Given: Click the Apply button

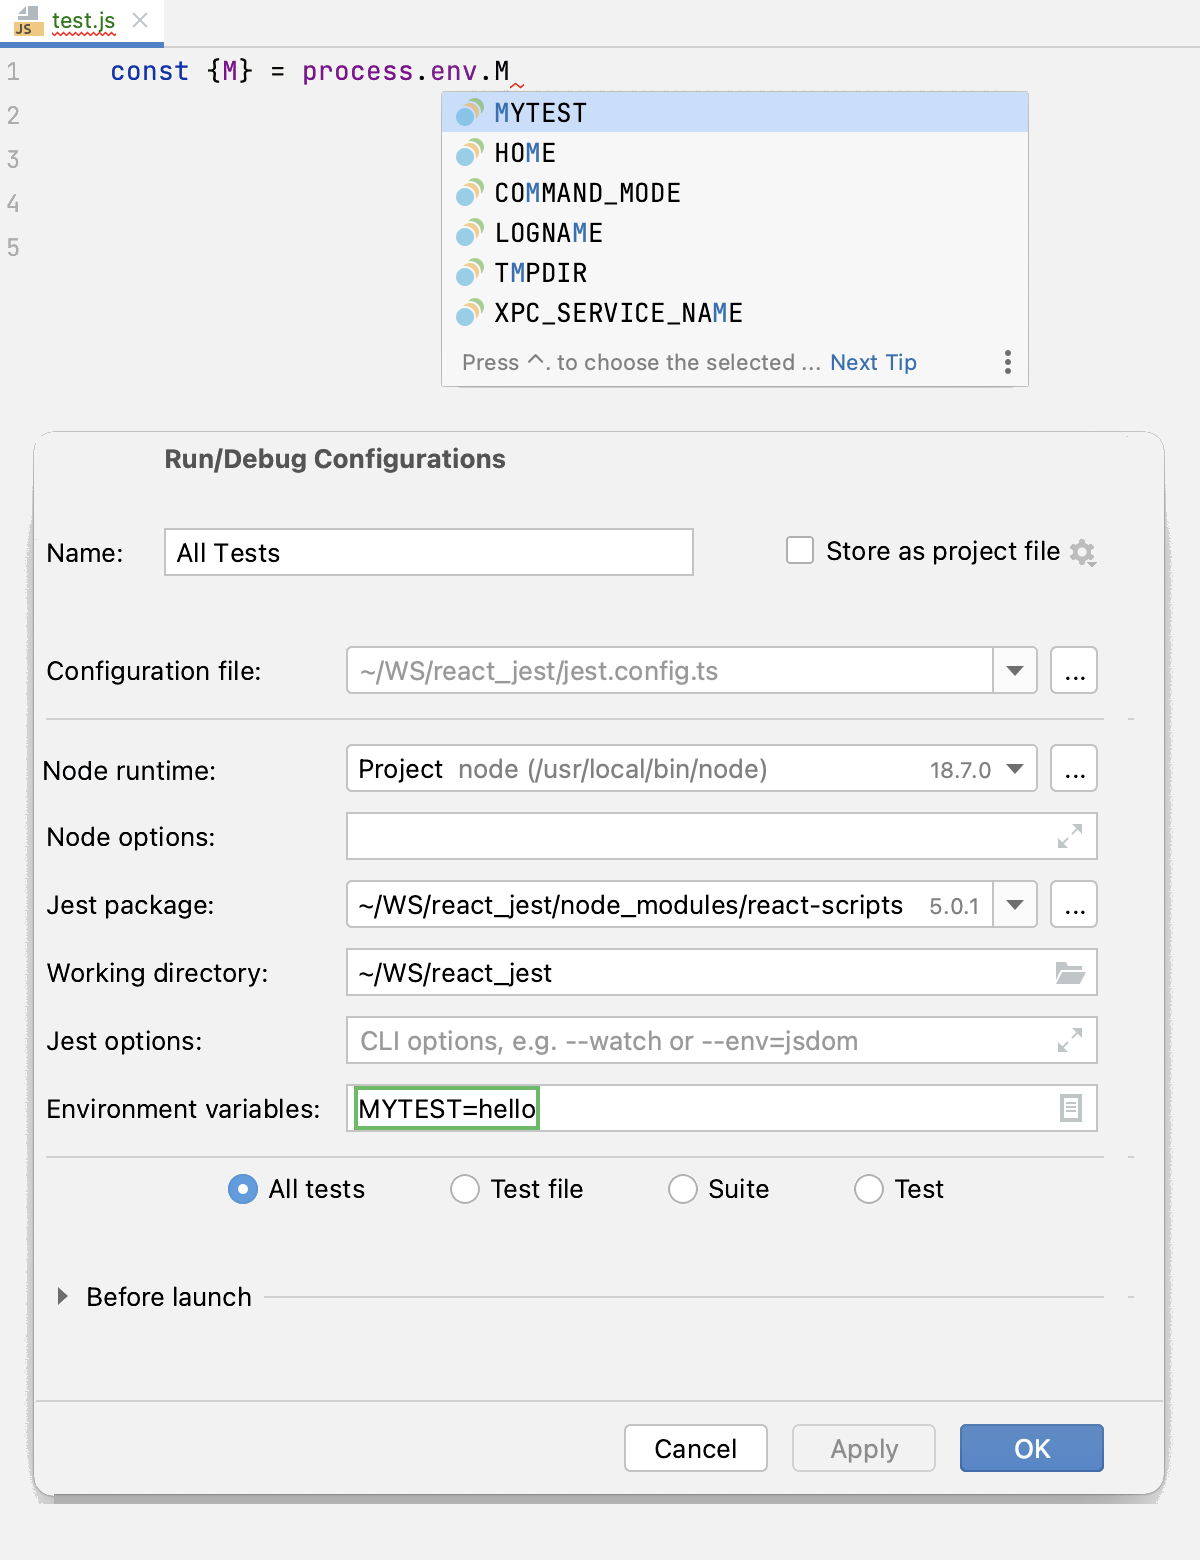Looking at the screenshot, I should 862,1448.
